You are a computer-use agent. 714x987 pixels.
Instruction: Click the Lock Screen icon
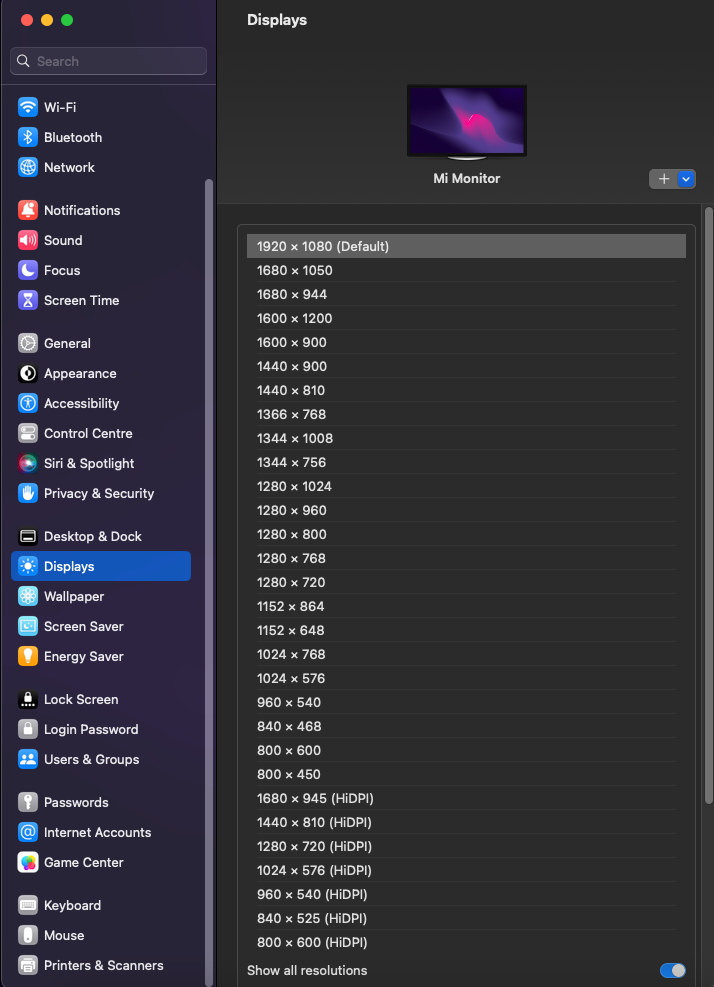[x=28, y=699]
